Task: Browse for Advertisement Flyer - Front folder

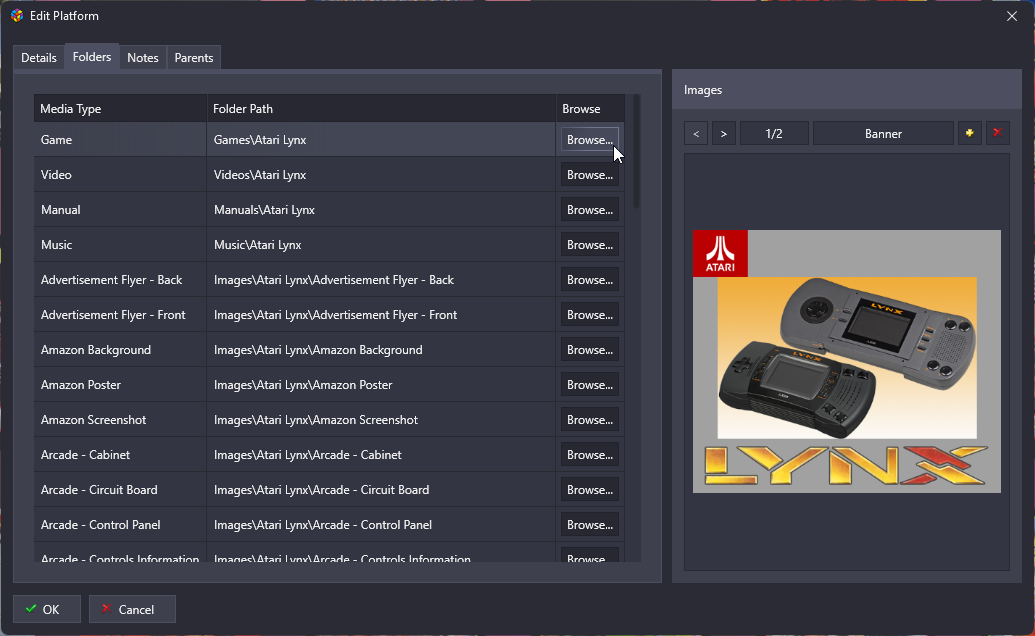Action: click(589, 315)
